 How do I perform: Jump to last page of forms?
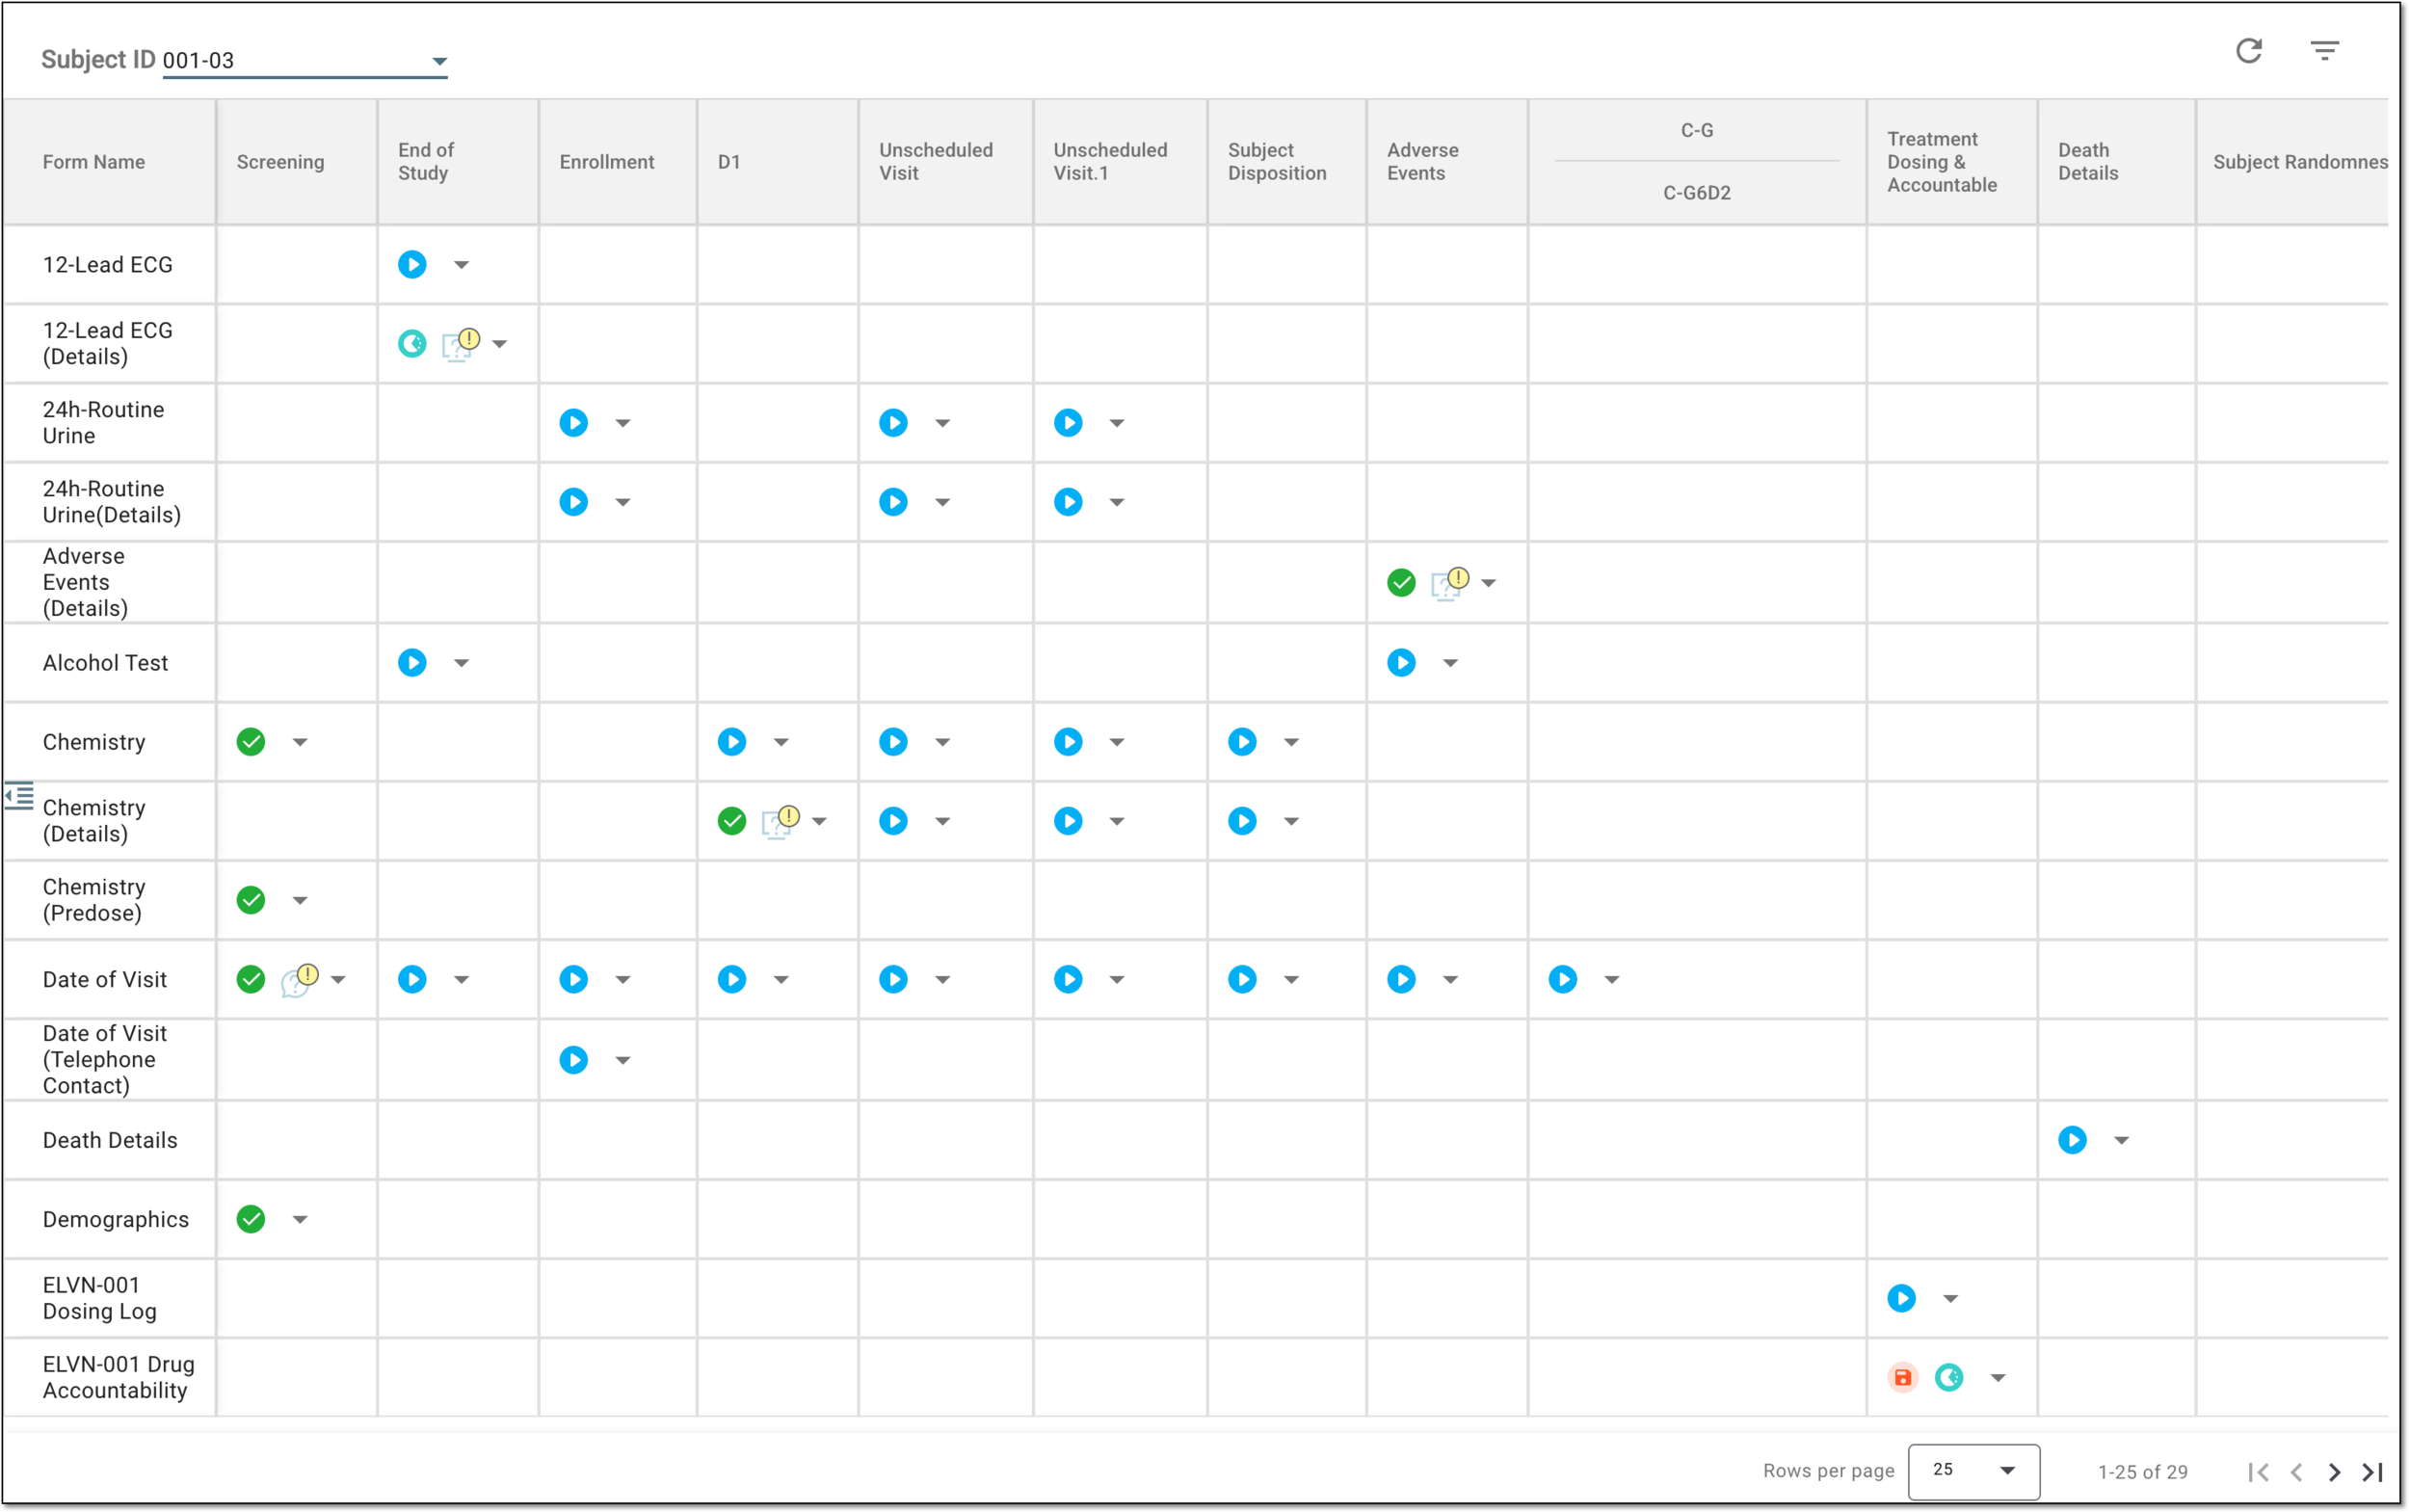pyautogui.click(x=2373, y=1472)
